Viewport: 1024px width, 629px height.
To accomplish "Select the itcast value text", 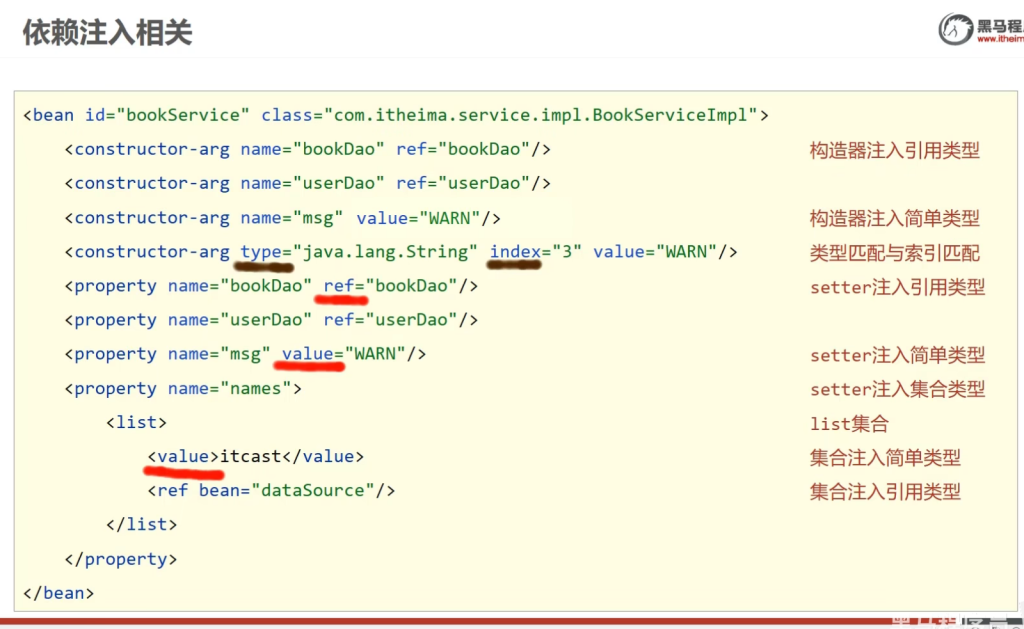I will click(x=251, y=457).
